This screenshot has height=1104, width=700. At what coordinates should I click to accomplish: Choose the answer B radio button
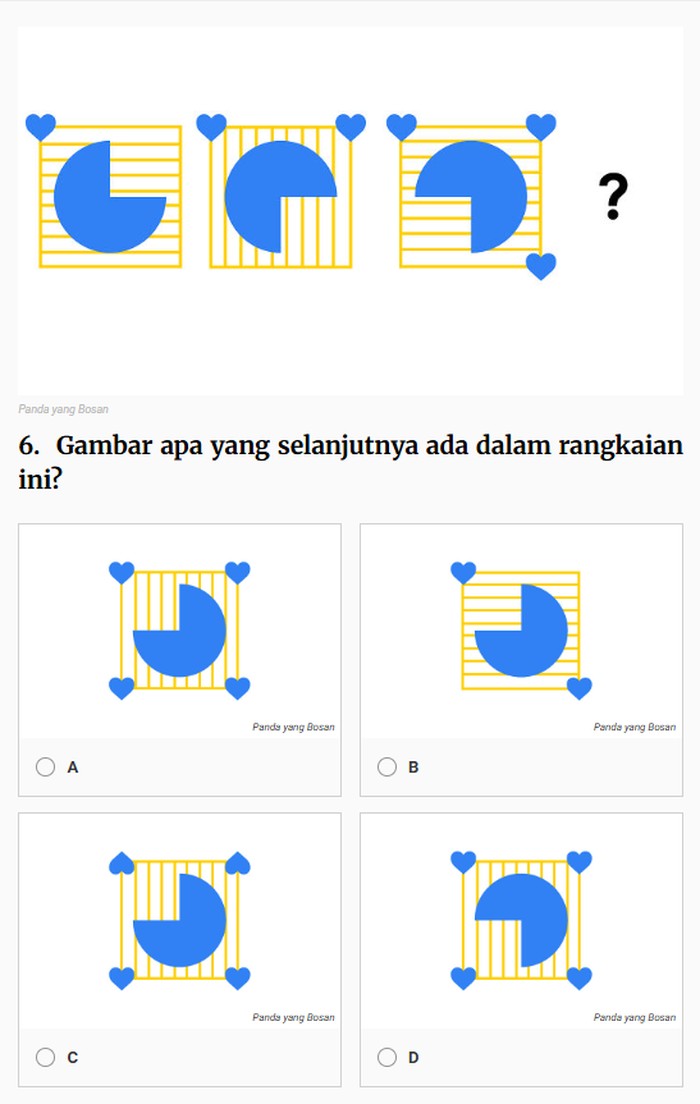point(387,767)
